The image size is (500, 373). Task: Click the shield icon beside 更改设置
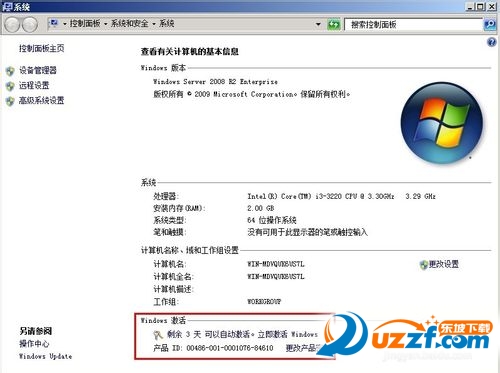click(423, 265)
